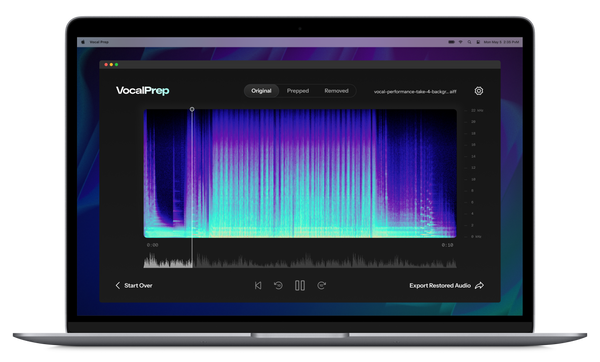Switch to the Original tab

click(261, 91)
